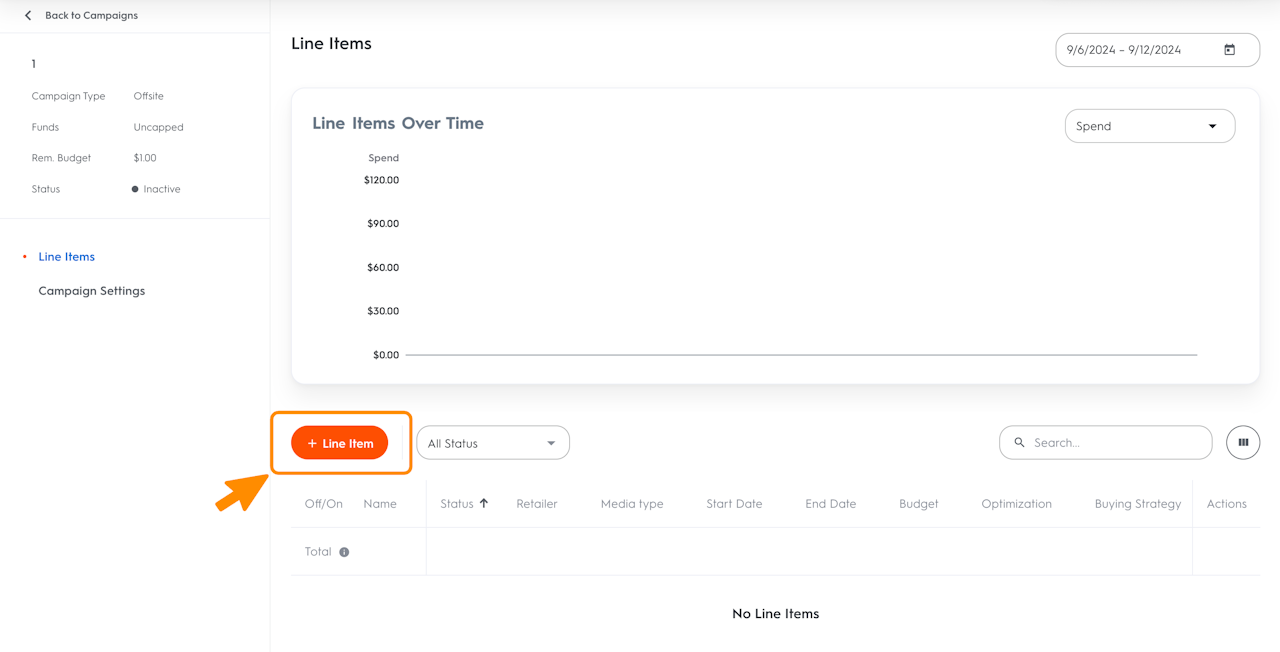Click the column settings icon button
This screenshot has width=1280, height=652.
(1243, 443)
